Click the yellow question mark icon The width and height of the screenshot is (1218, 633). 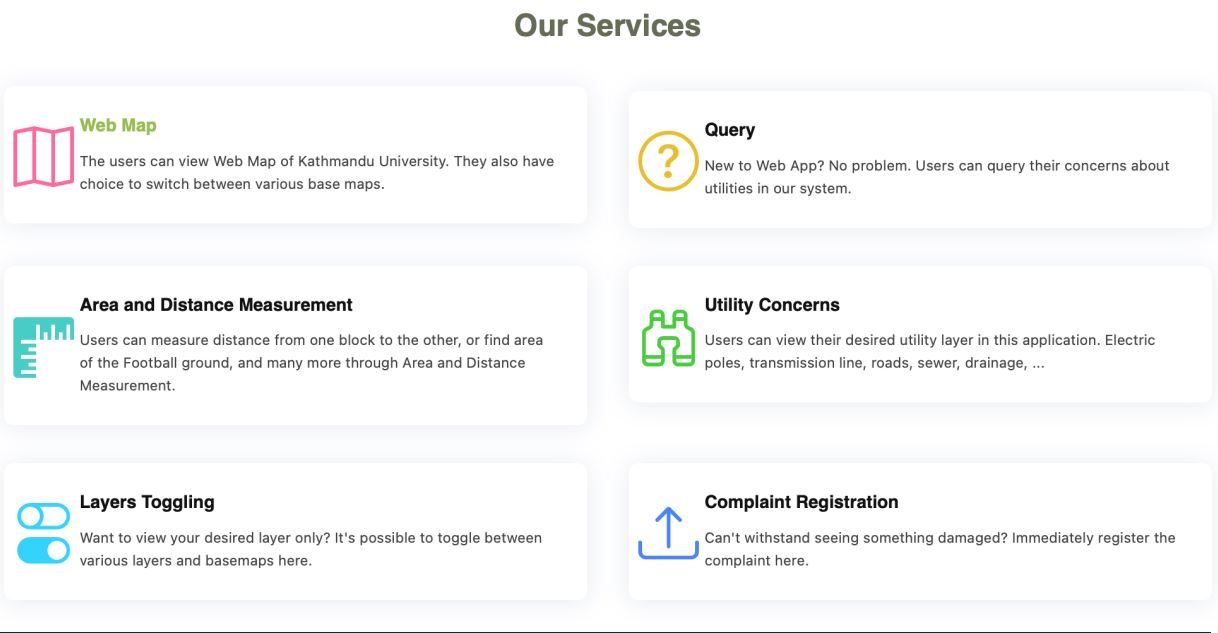click(x=668, y=160)
